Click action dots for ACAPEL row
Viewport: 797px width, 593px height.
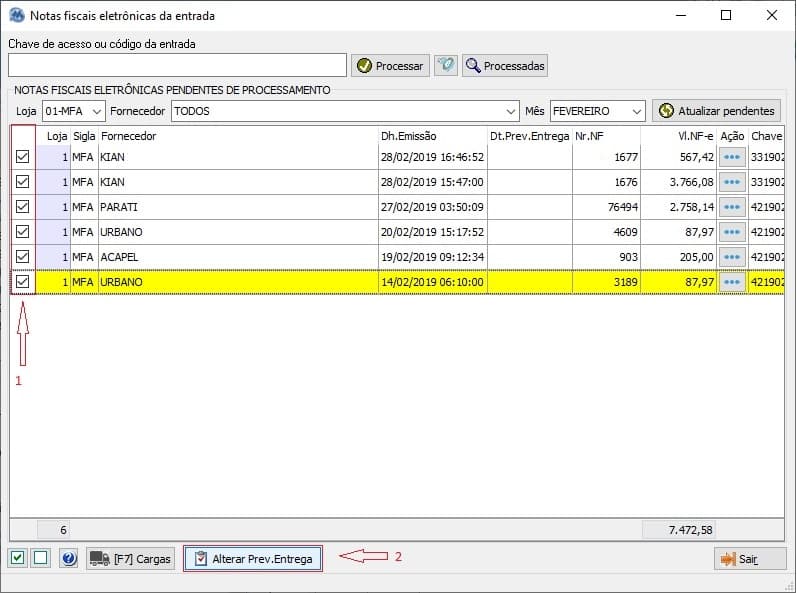(x=732, y=257)
